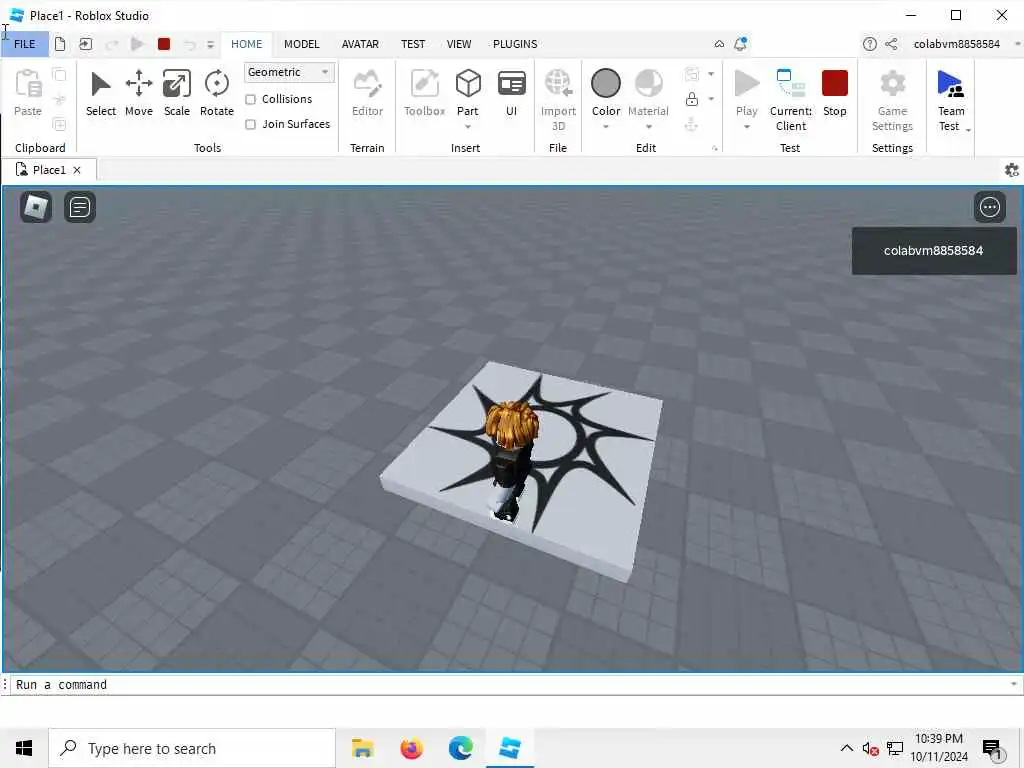Image resolution: width=1024 pixels, height=768 pixels.
Task: Click the Material sphere icon
Action: point(648,84)
